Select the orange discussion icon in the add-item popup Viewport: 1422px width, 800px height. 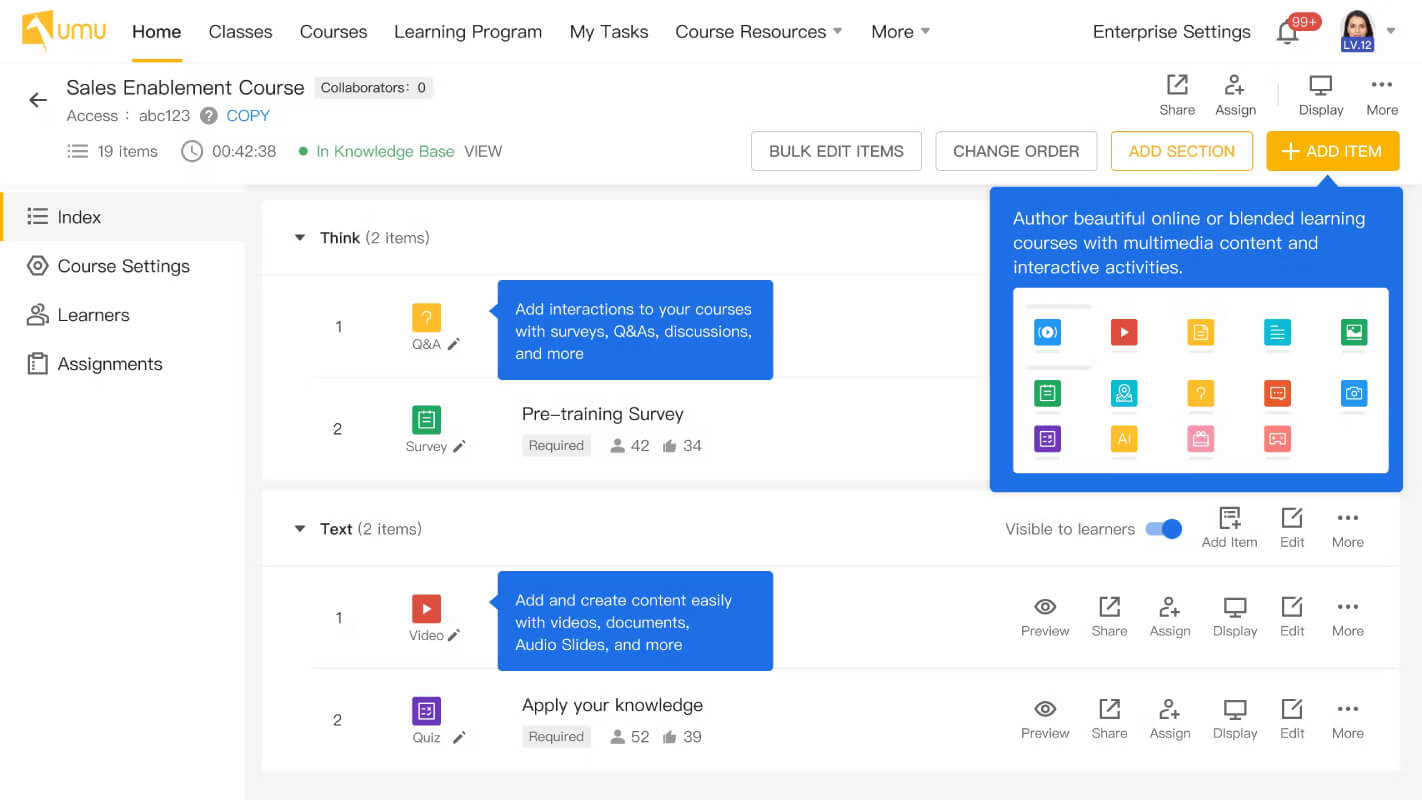1277,393
